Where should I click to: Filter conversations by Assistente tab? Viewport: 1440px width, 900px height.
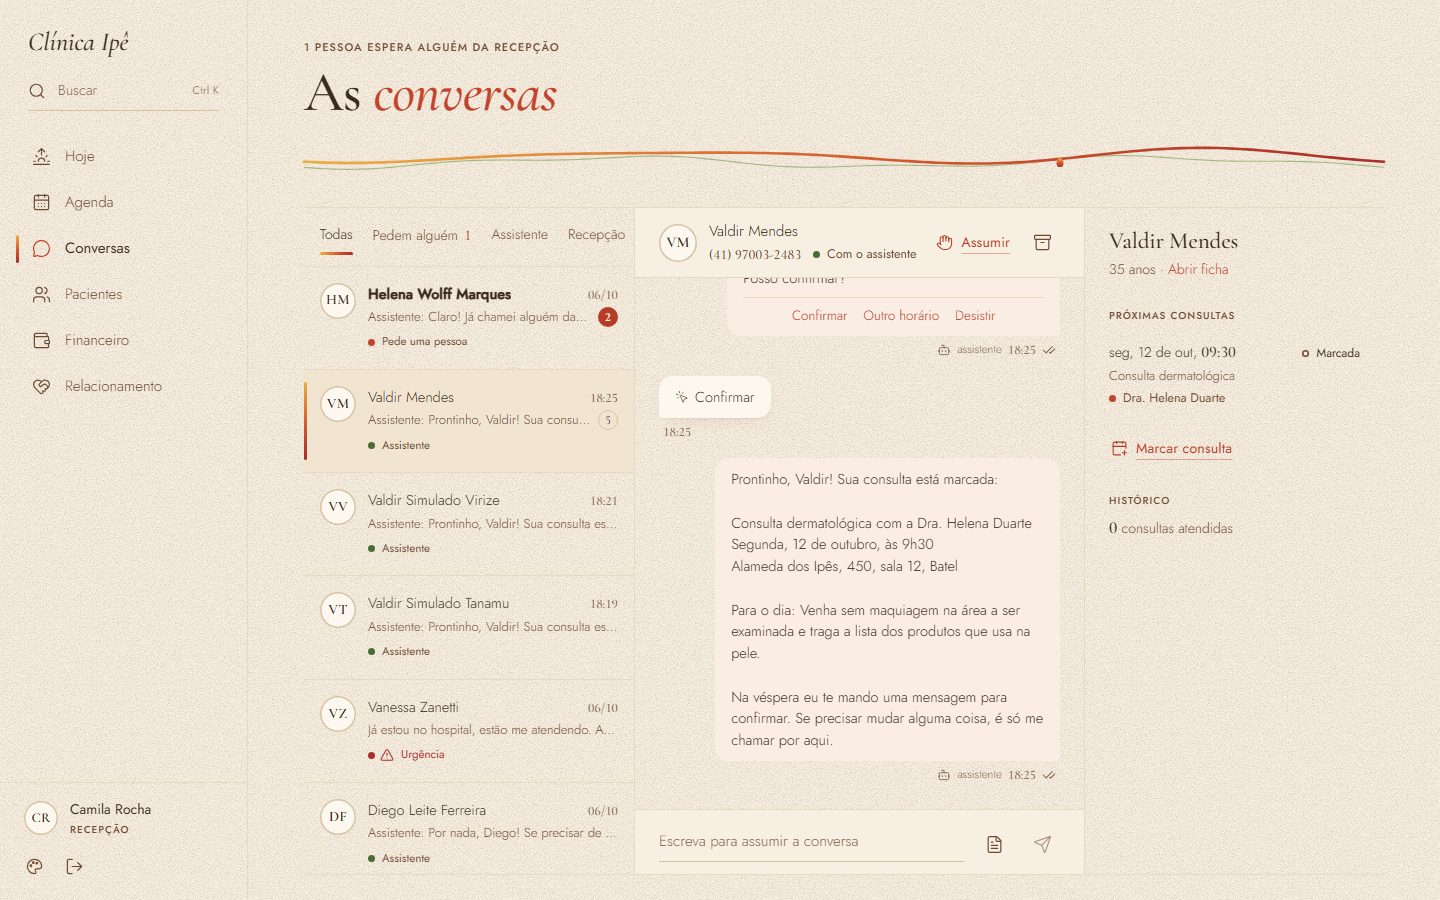tap(519, 235)
